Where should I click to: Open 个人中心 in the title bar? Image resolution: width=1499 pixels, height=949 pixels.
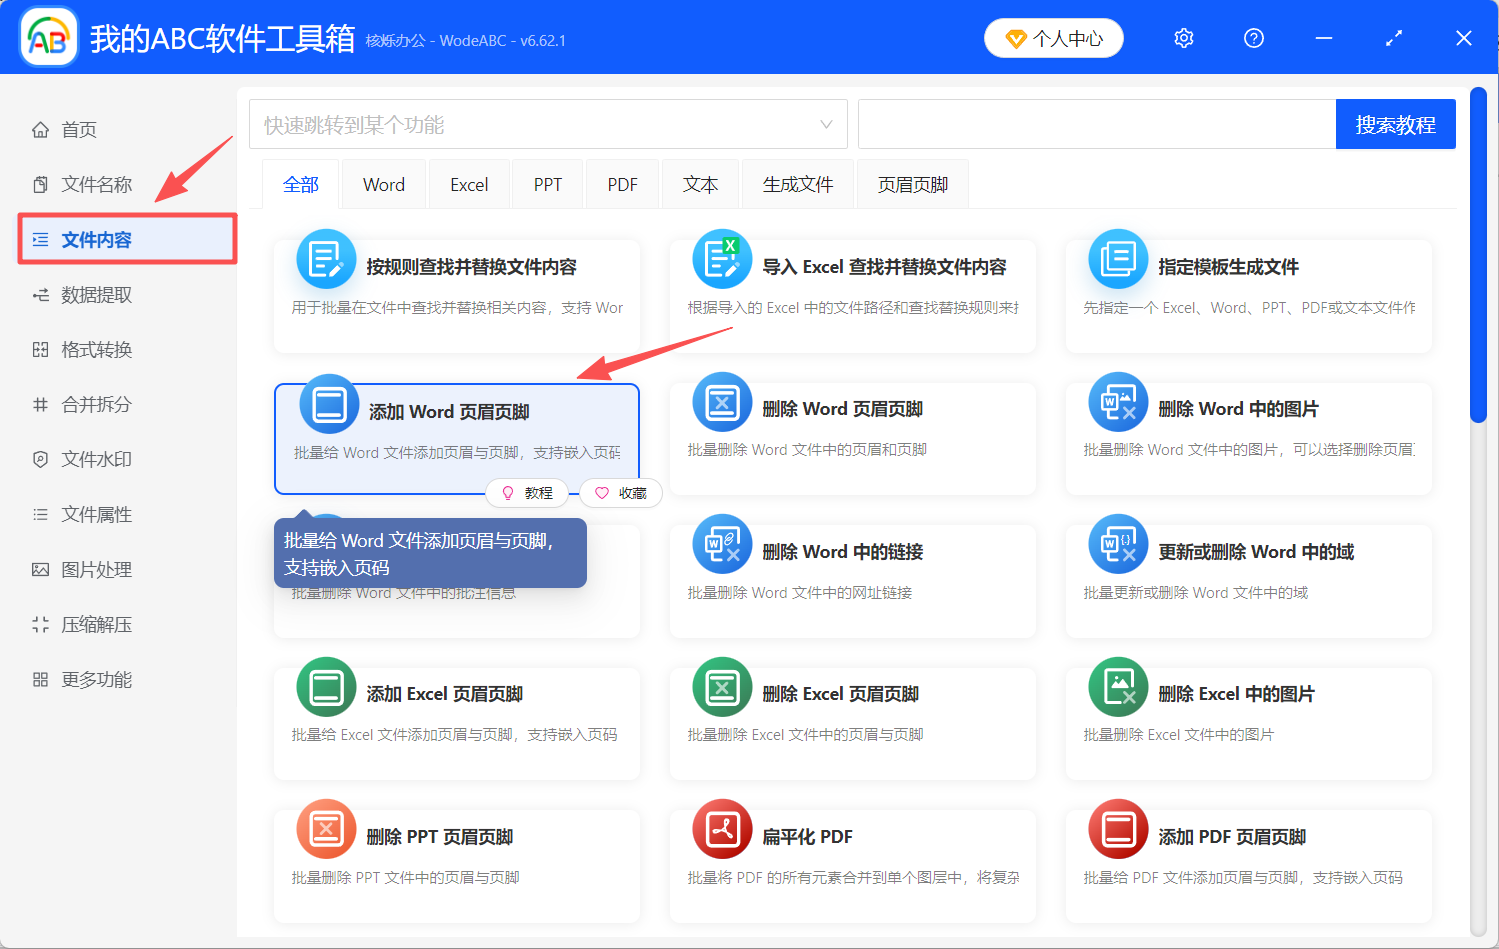coord(1053,38)
